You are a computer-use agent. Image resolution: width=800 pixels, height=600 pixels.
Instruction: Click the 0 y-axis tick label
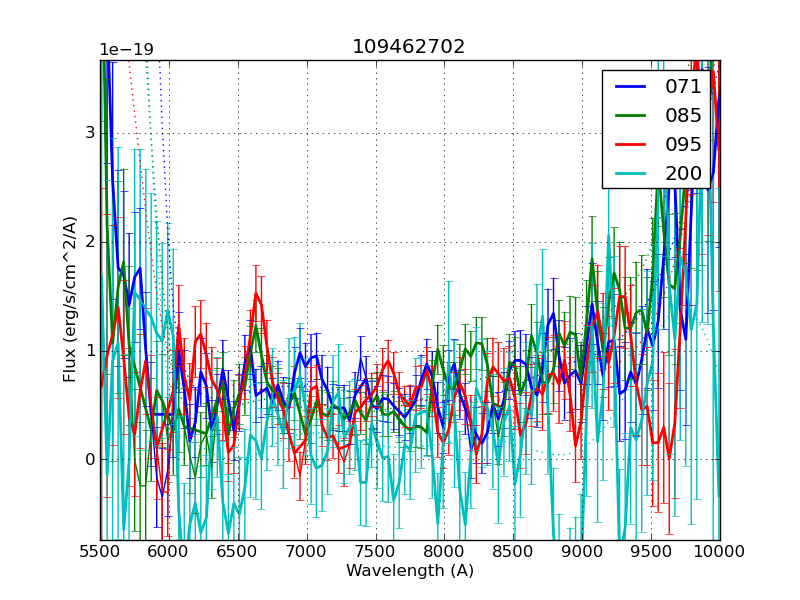click(89, 460)
